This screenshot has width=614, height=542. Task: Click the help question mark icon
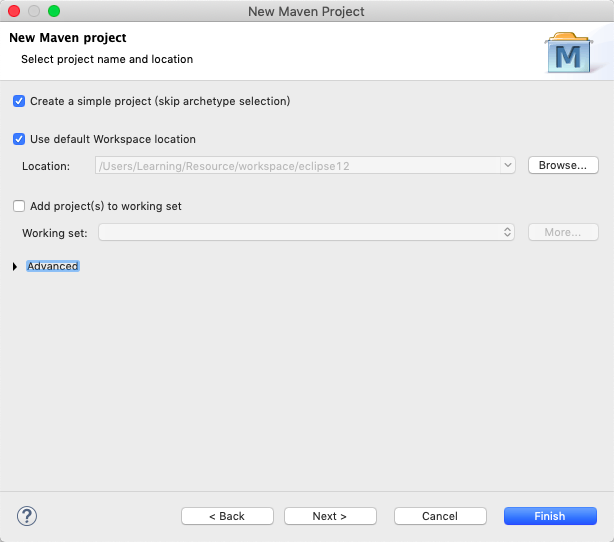pos(27,516)
